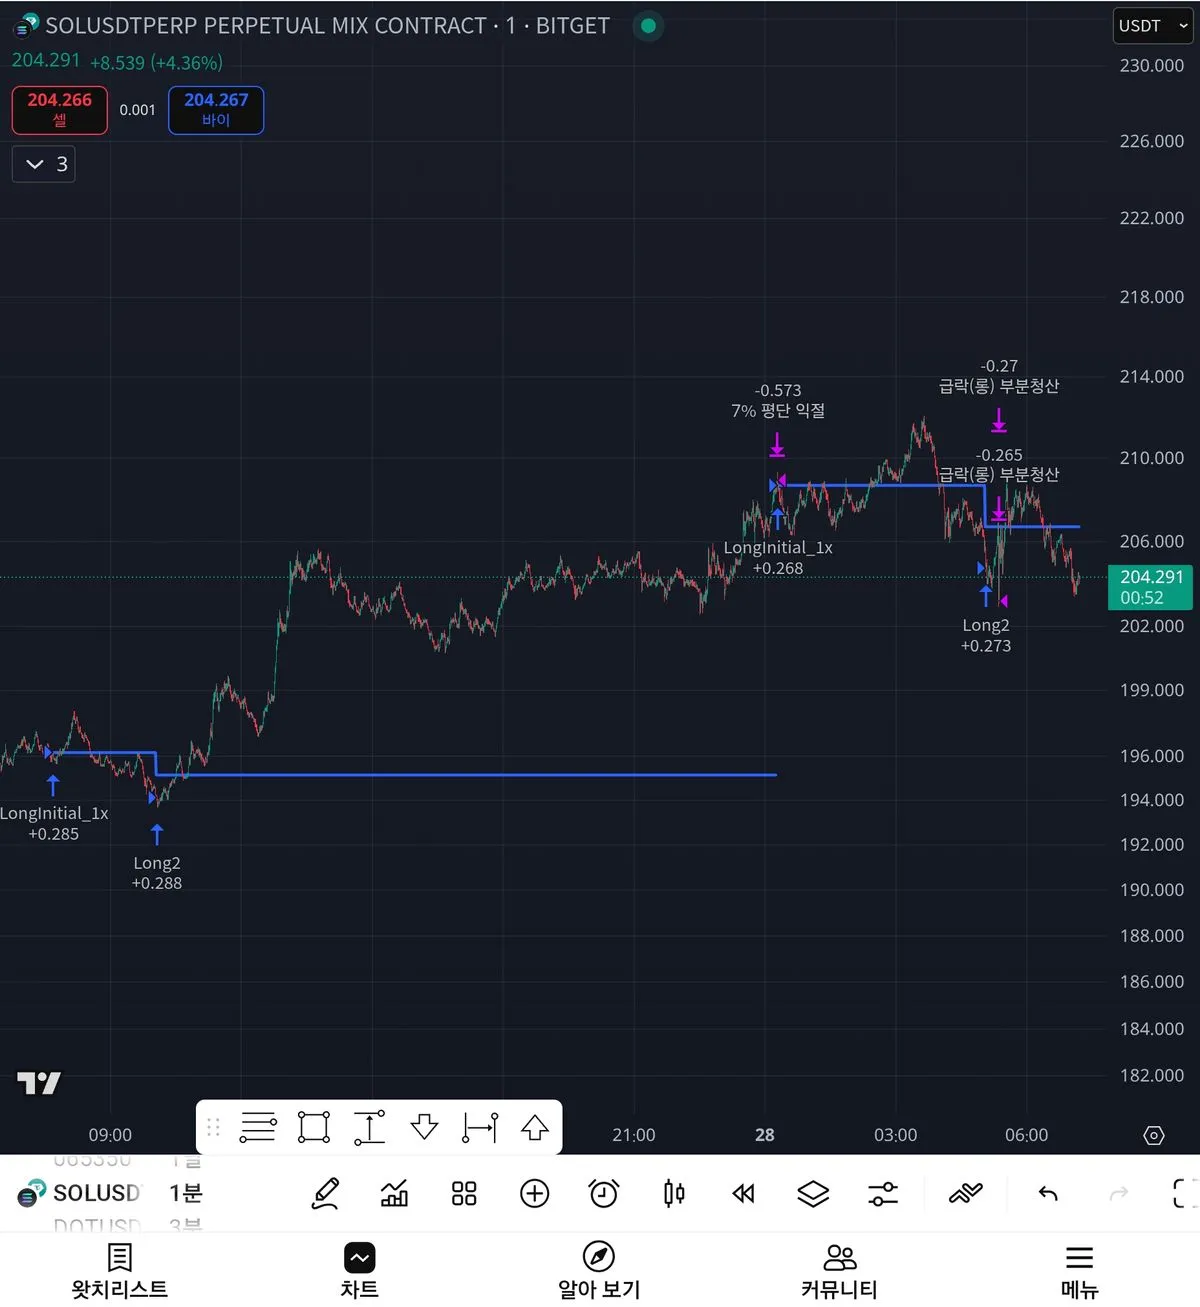Click the 03:00 time axis label
This screenshot has width=1200, height=1307.
coord(896,1135)
